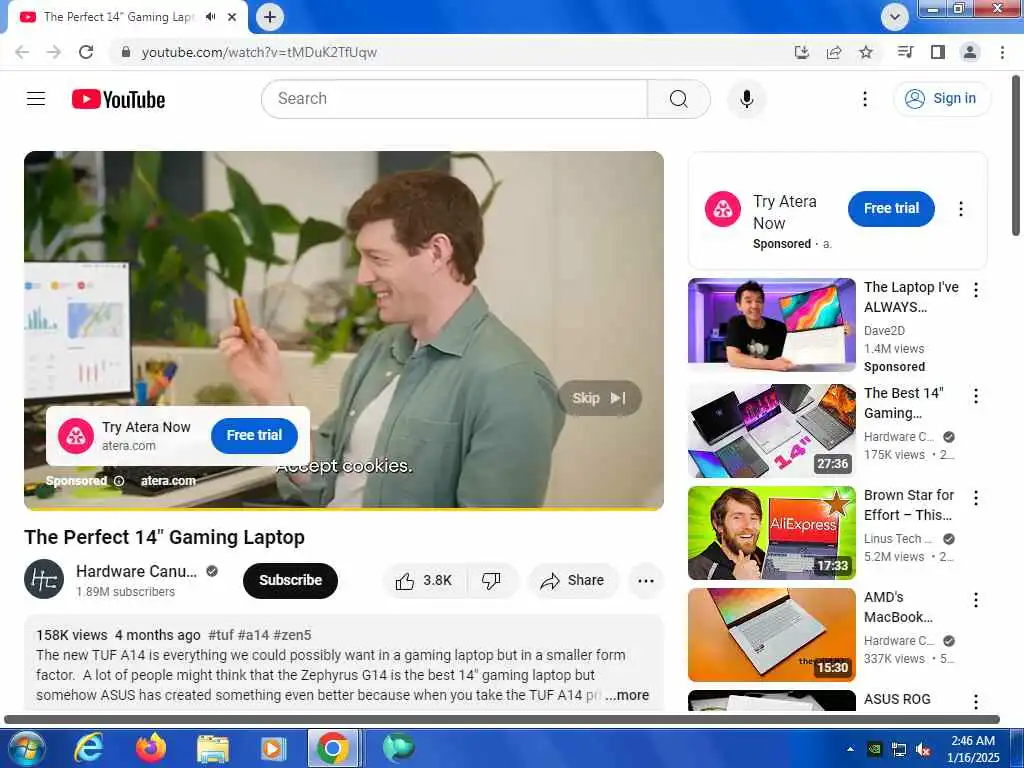Image resolution: width=1024 pixels, height=768 pixels.
Task: Open Windows Start menu
Action: [x=25, y=748]
